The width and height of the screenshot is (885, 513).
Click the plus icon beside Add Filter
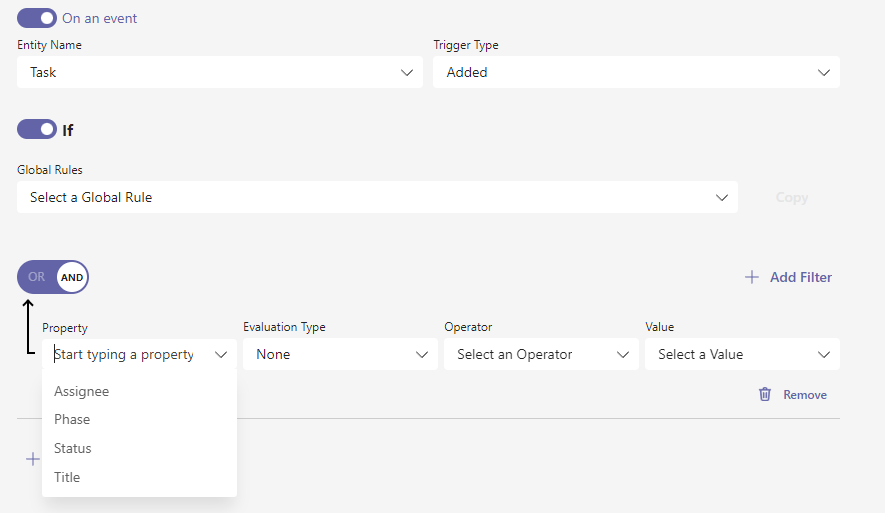pyautogui.click(x=751, y=277)
